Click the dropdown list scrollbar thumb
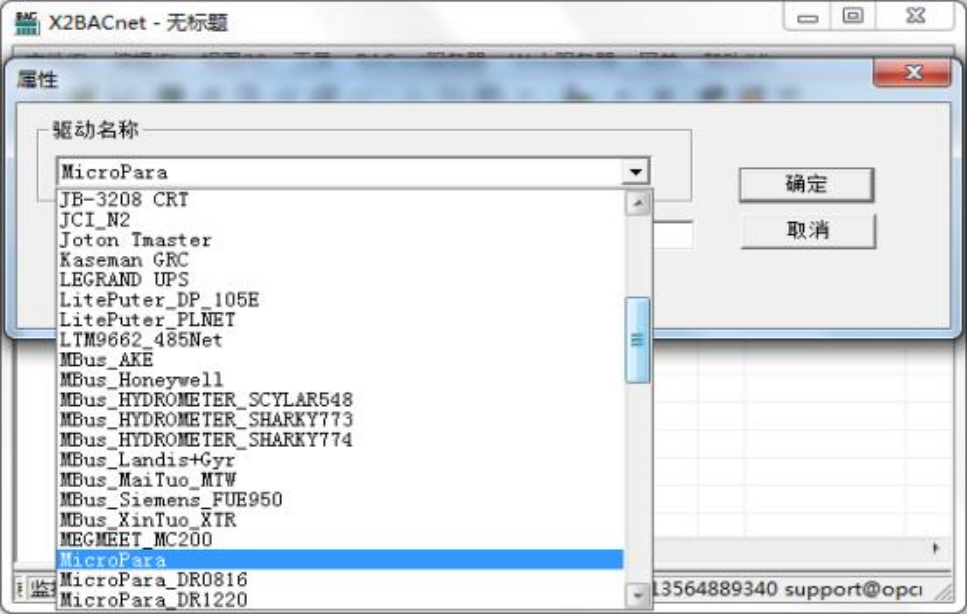This screenshot has width=968, height=615. (x=638, y=340)
